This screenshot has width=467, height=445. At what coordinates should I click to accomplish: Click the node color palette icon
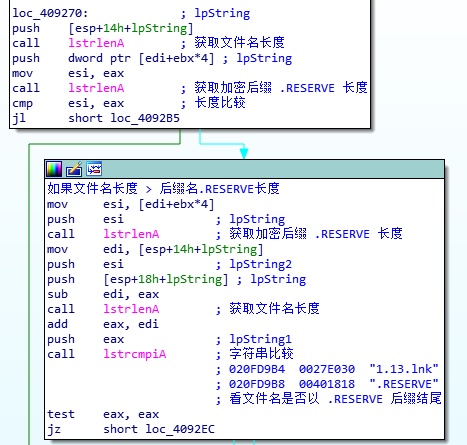54,169
